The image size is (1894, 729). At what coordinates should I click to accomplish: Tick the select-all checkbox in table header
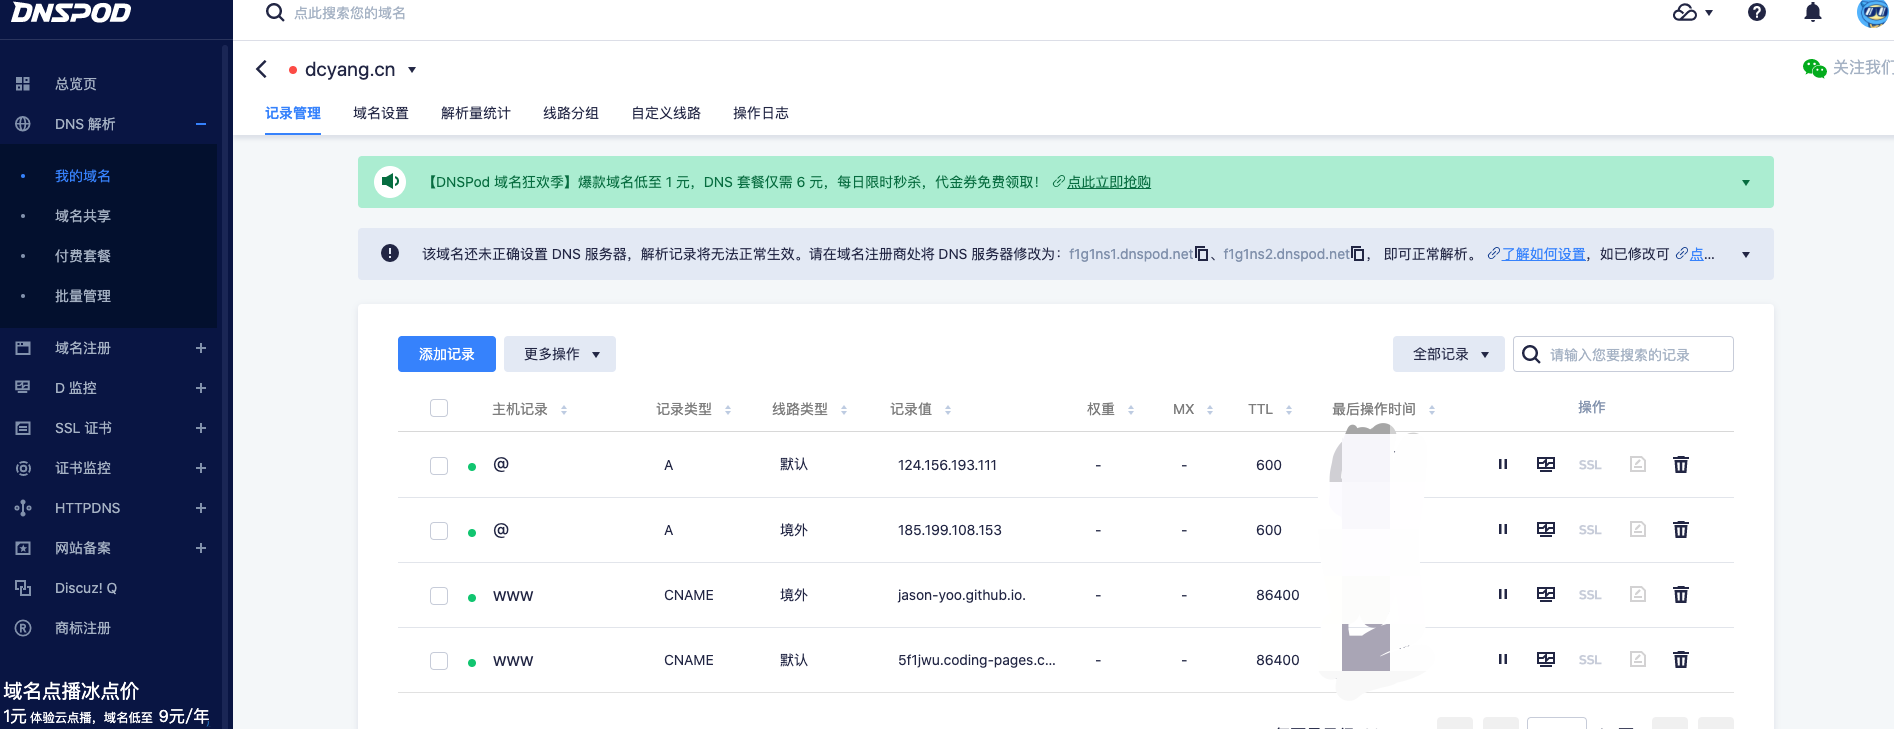pos(439,408)
